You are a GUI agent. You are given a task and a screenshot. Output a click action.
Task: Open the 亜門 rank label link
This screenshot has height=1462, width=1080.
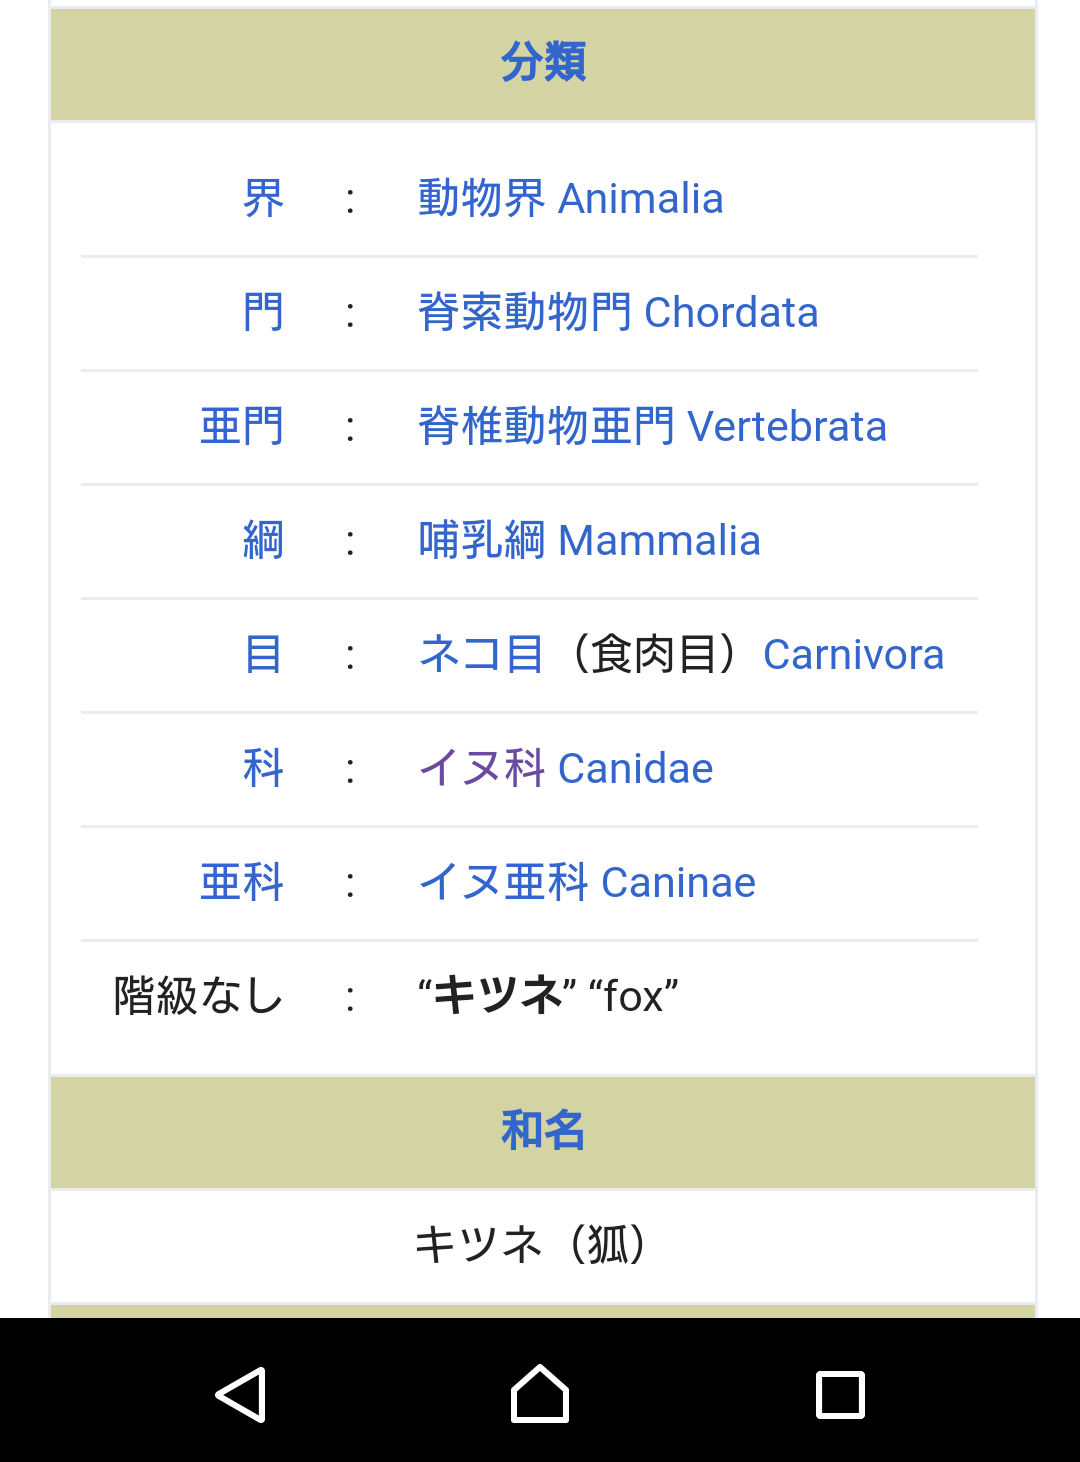(242, 427)
